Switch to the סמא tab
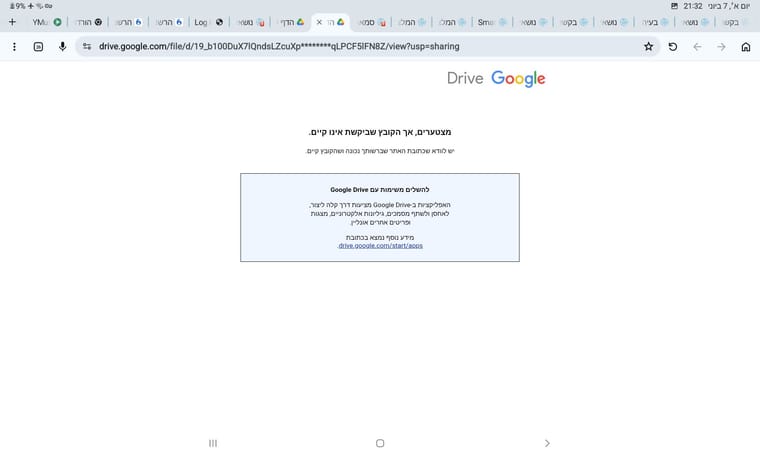This screenshot has height=456, width=760. 371,22
